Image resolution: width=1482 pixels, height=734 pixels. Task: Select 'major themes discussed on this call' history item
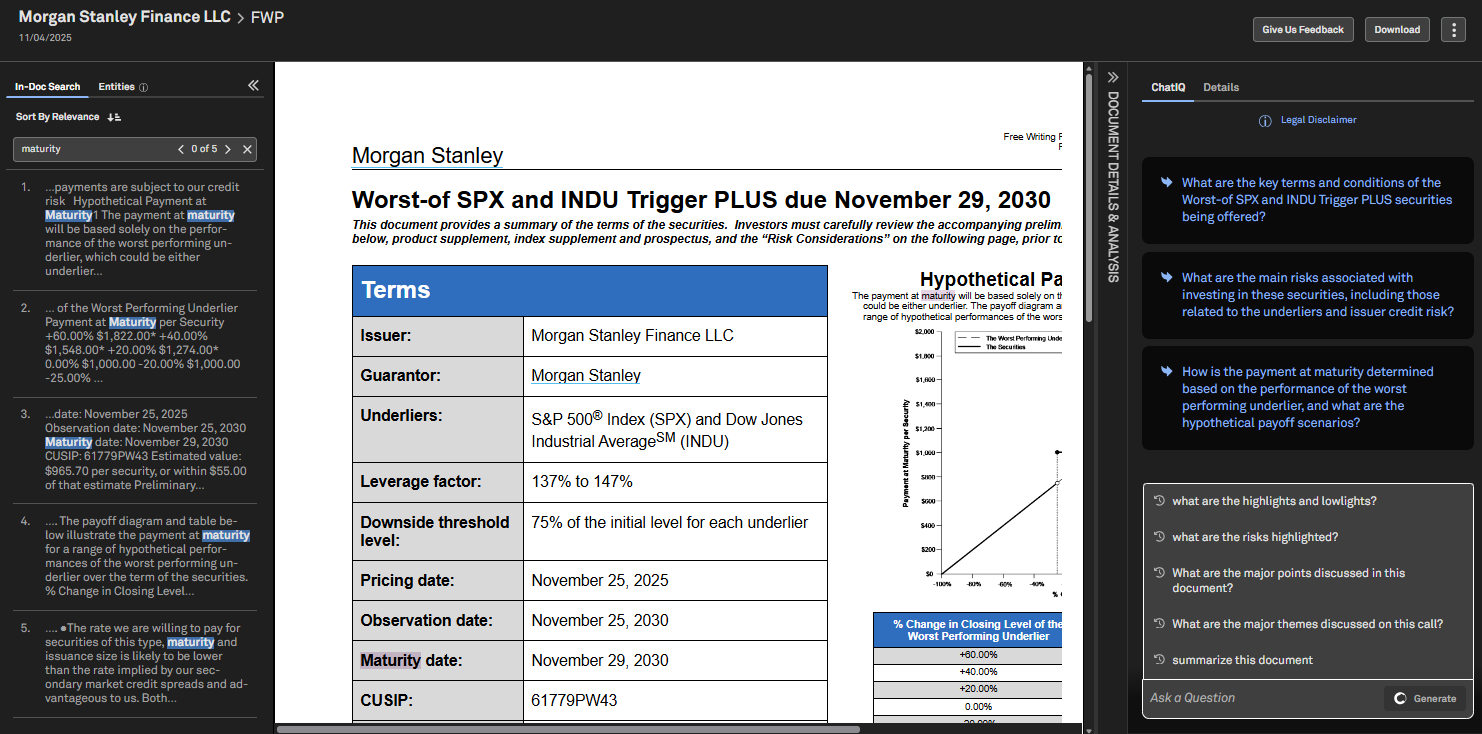point(1308,624)
